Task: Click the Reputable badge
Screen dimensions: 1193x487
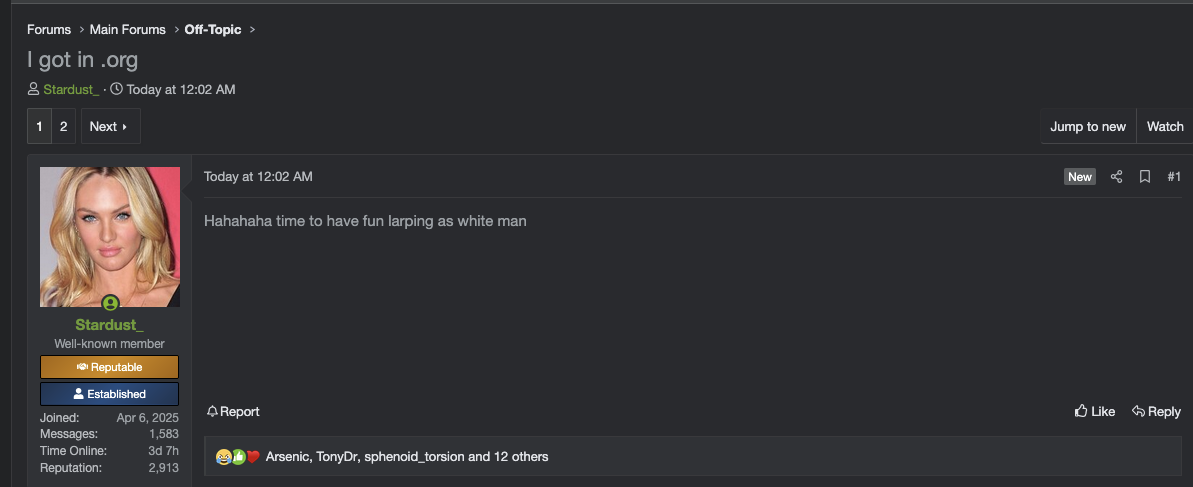Action: click(110, 367)
